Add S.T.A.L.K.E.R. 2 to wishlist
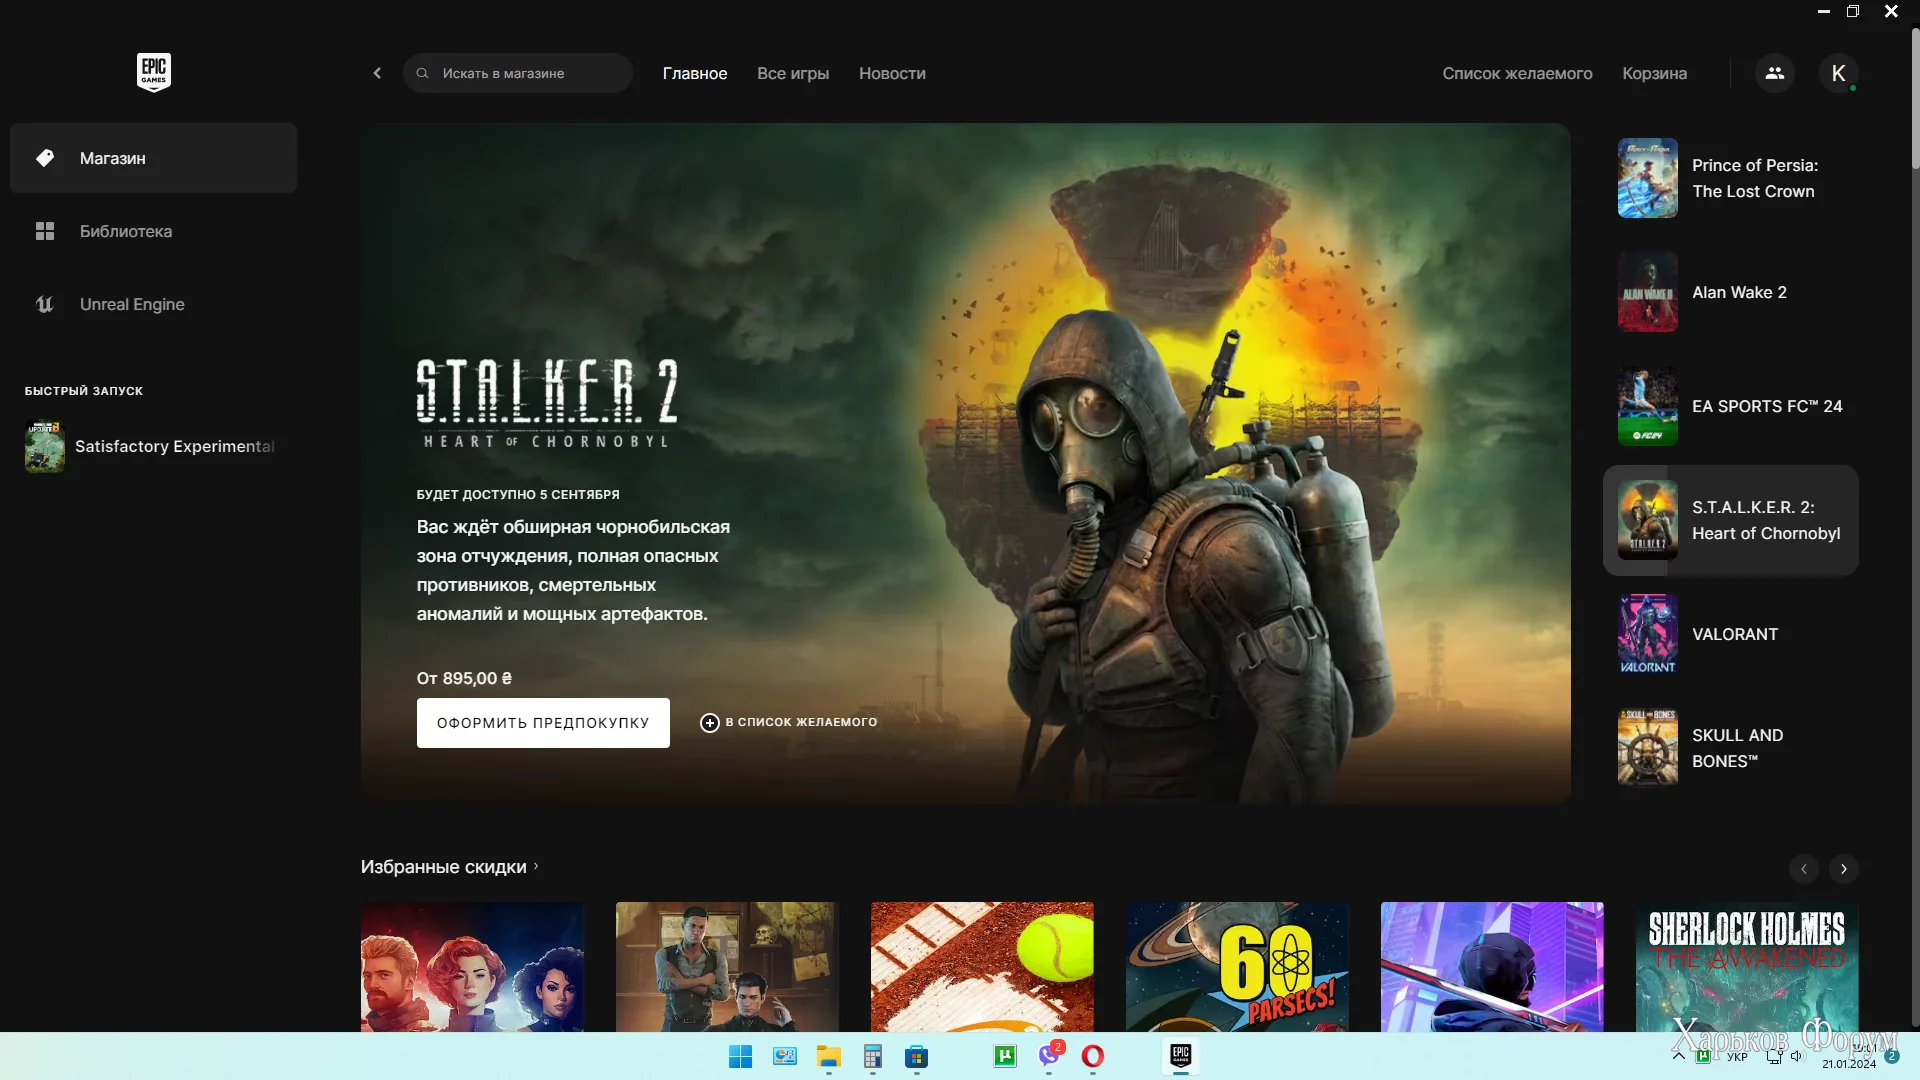This screenshot has width=1920, height=1080. coord(789,722)
